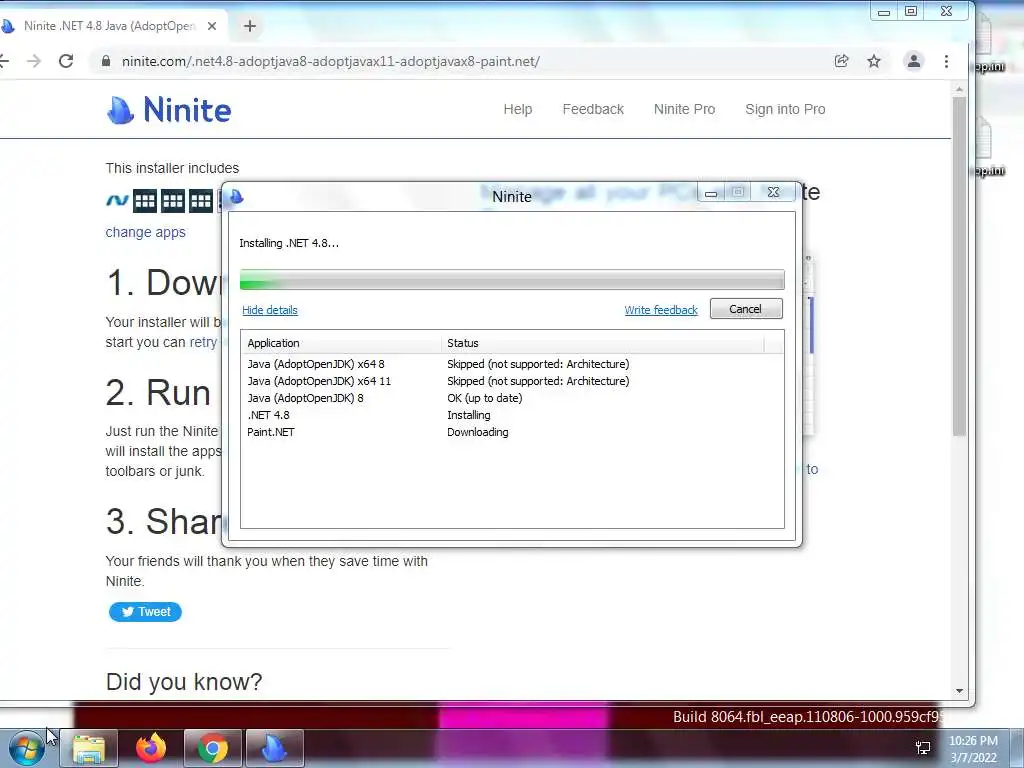Click the page scrollbar down arrow

[x=959, y=690]
